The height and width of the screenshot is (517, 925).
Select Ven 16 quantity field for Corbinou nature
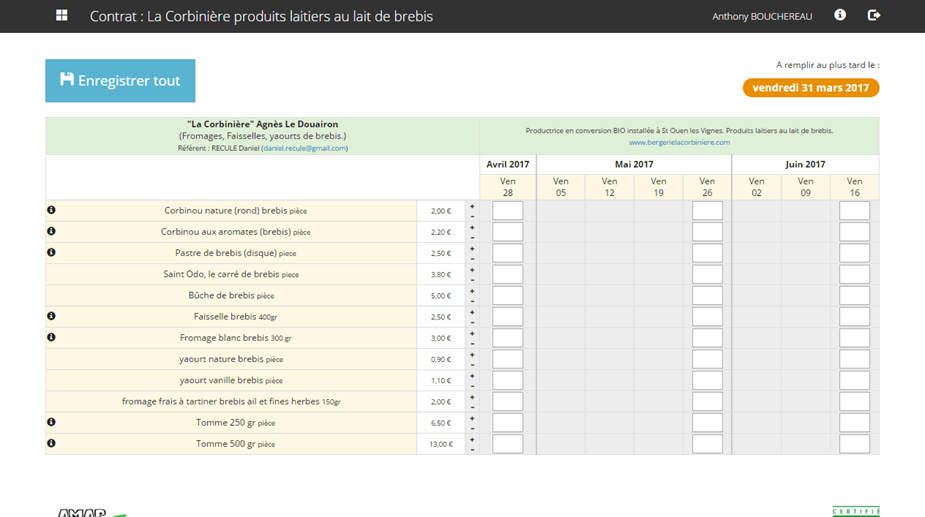[854, 211]
